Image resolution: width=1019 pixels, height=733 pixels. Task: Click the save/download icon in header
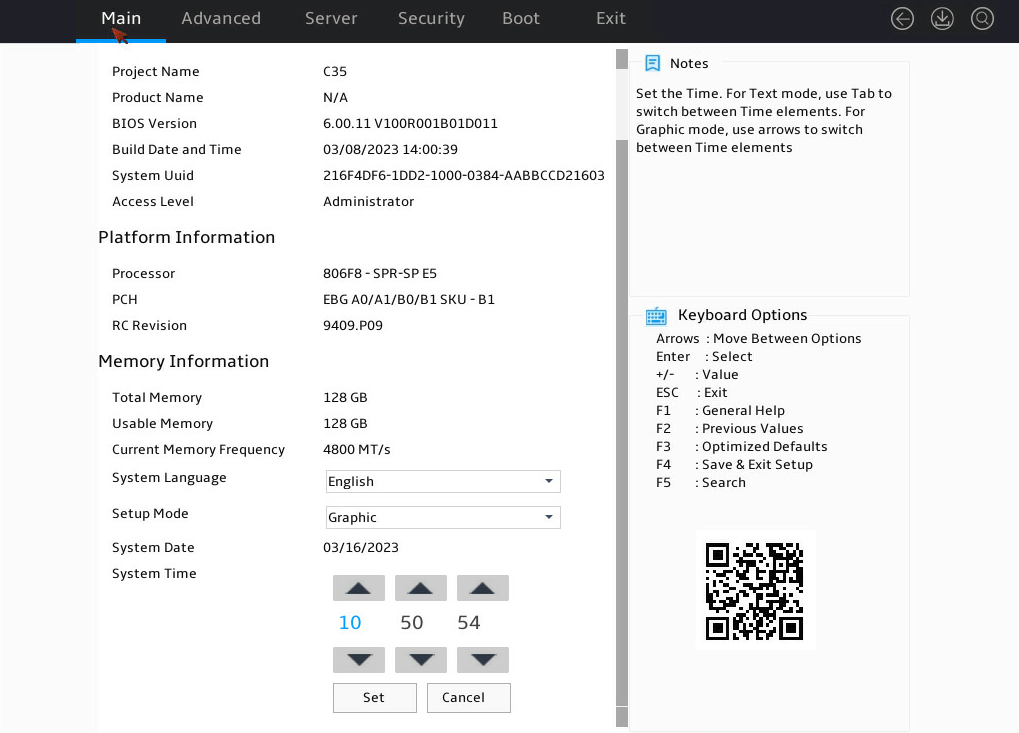pyautogui.click(x=942, y=19)
